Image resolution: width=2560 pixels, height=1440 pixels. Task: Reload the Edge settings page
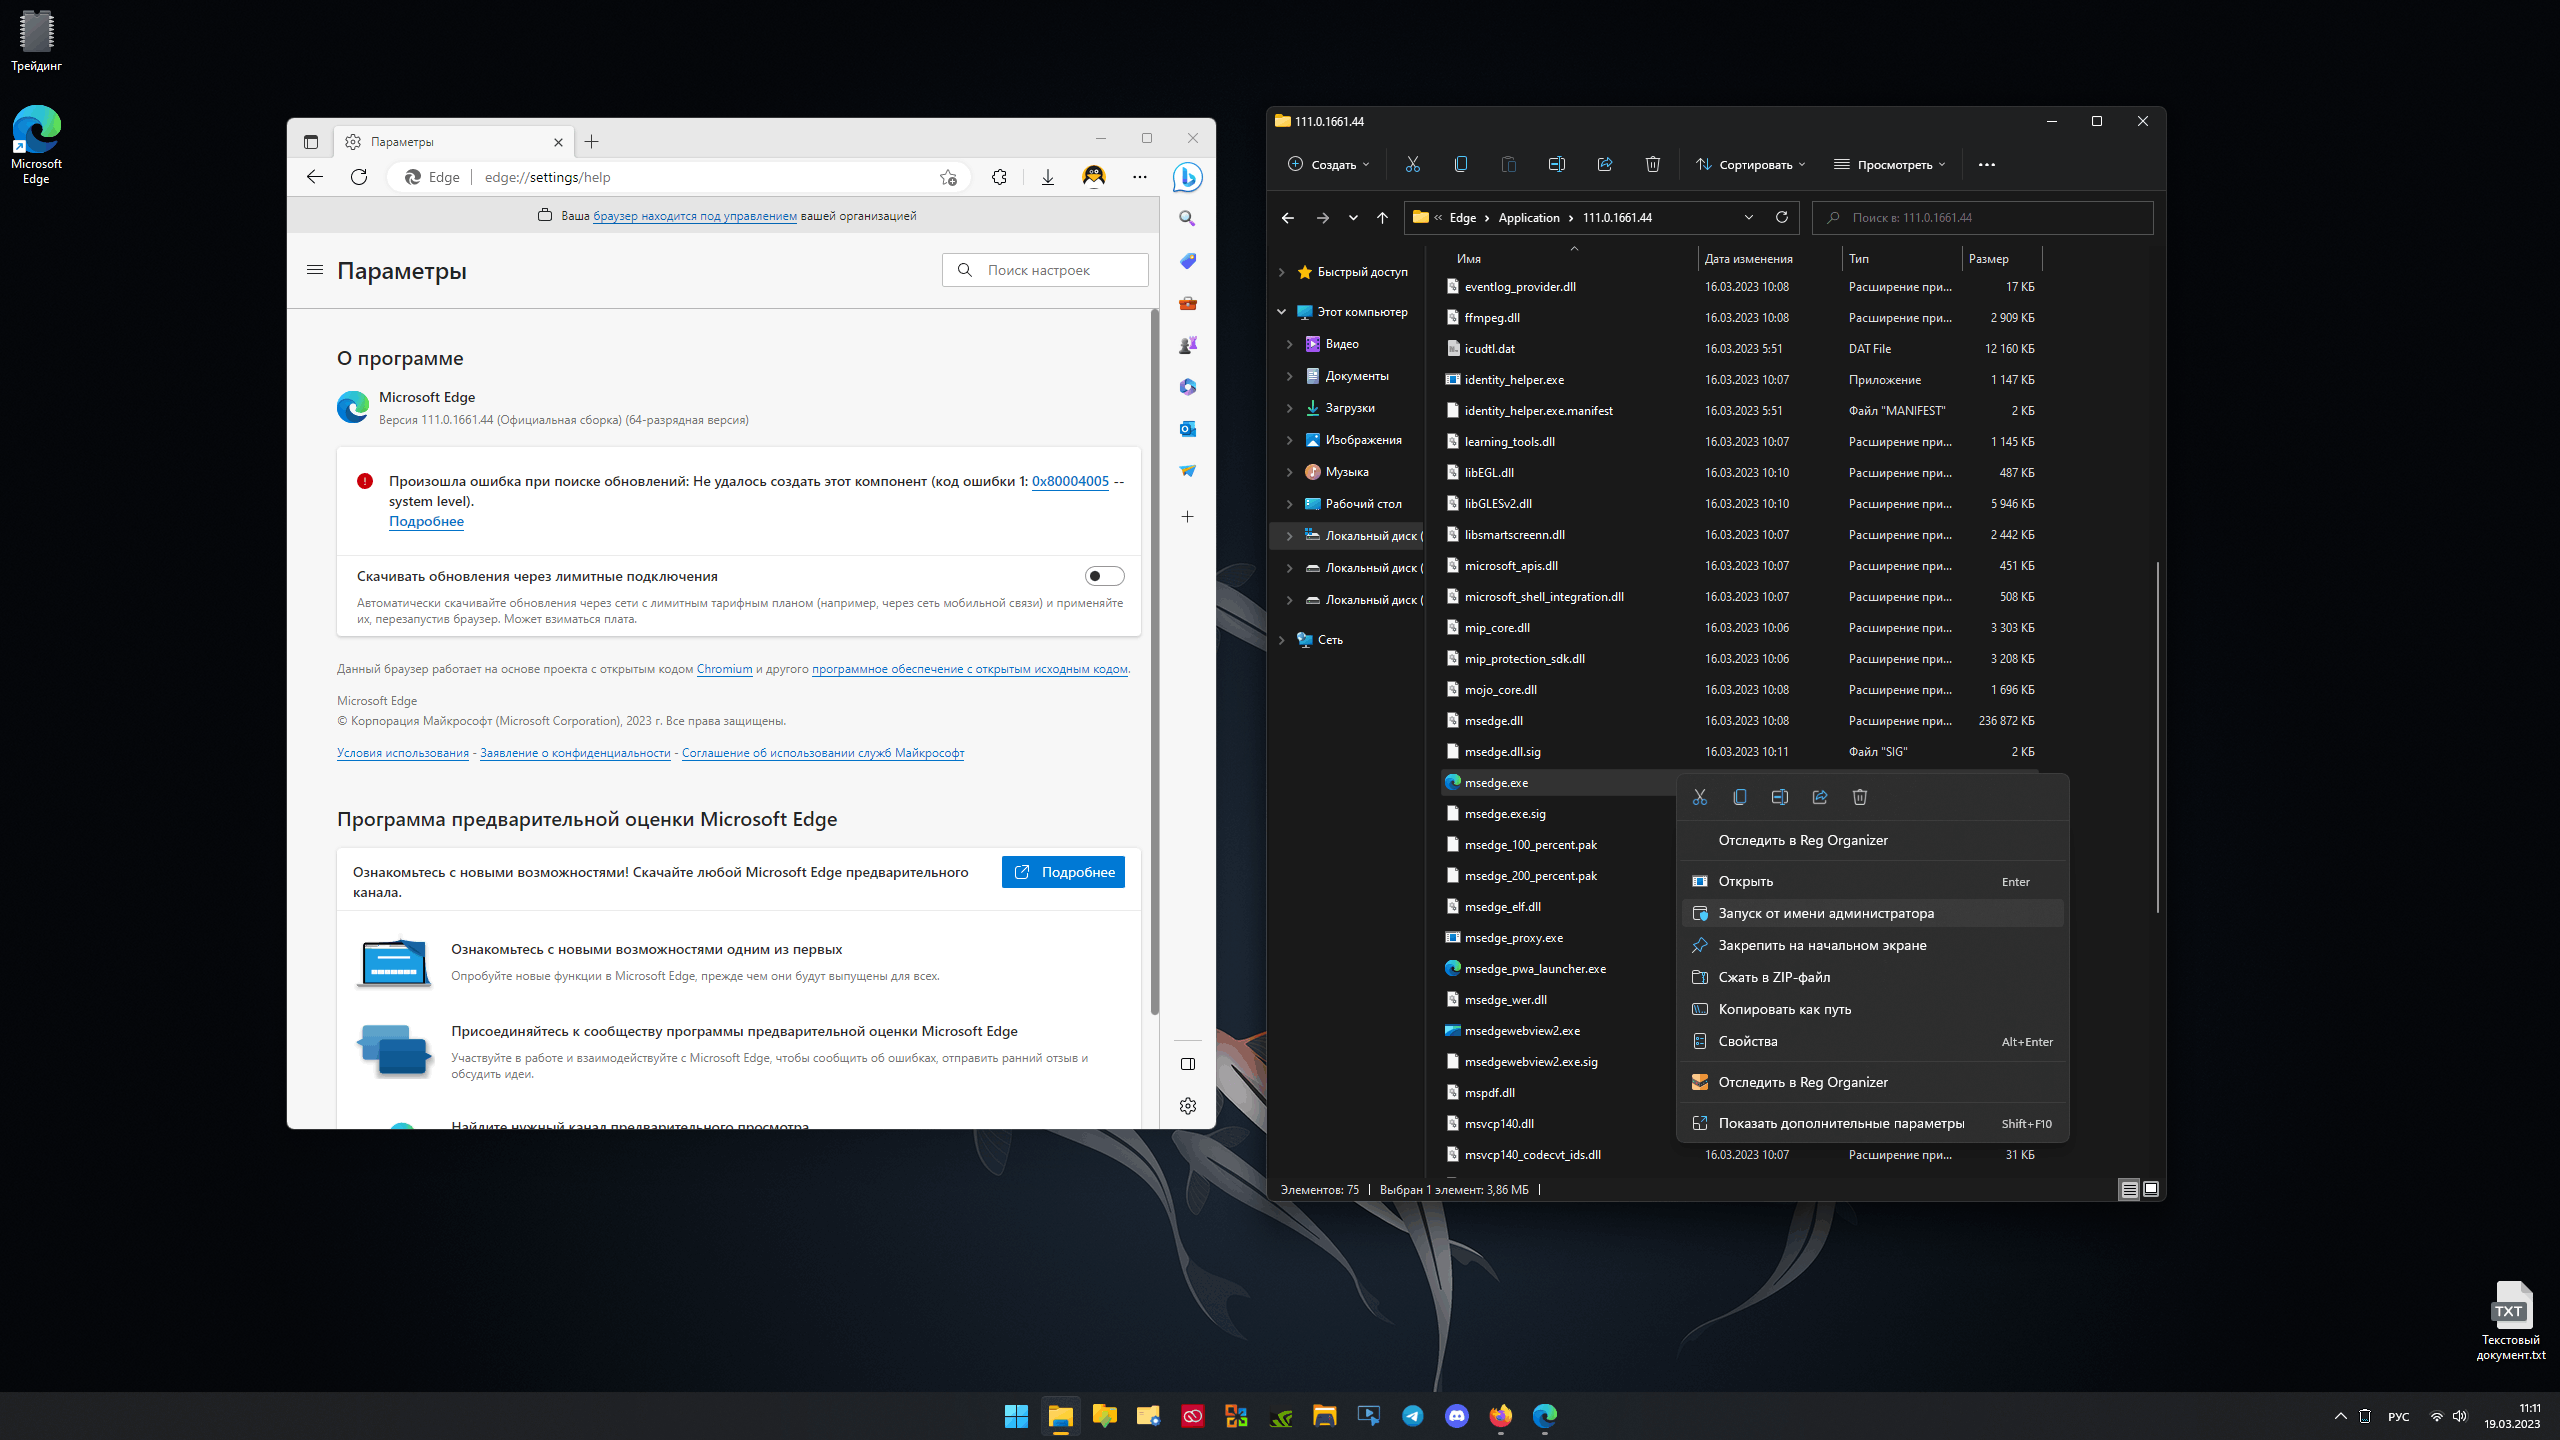point(359,177)
